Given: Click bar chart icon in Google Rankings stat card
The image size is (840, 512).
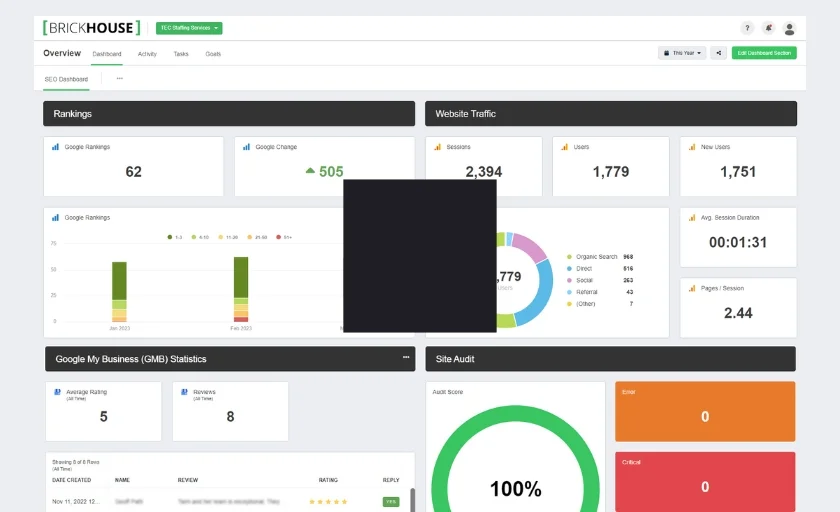Looking at the screenshot, I should 55,147.
